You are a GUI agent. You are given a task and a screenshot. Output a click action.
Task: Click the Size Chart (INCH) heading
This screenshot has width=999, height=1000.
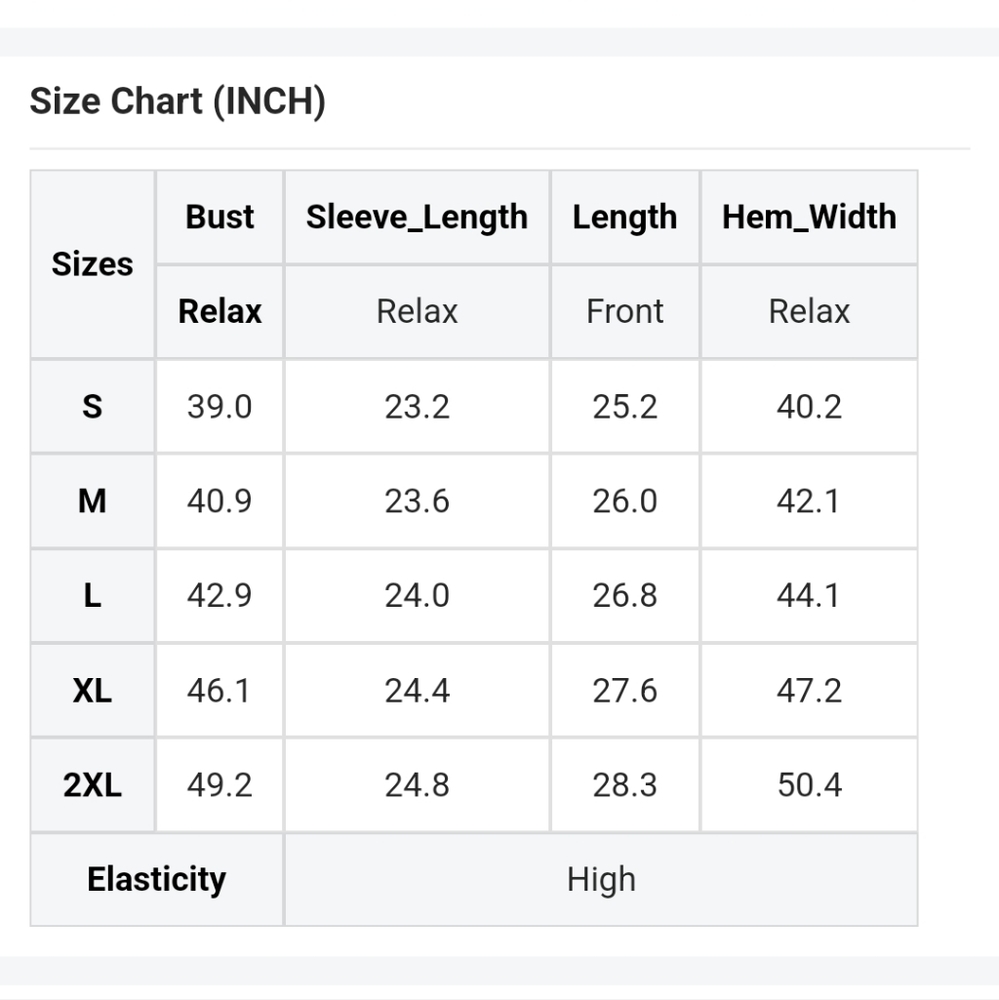(177, 102)
